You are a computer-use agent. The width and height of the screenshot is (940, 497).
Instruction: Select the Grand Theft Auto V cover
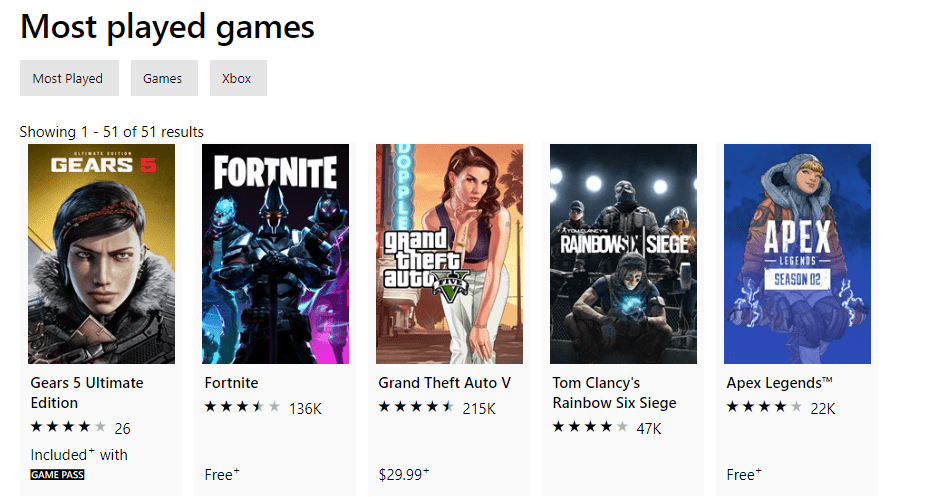coord(449,253)
